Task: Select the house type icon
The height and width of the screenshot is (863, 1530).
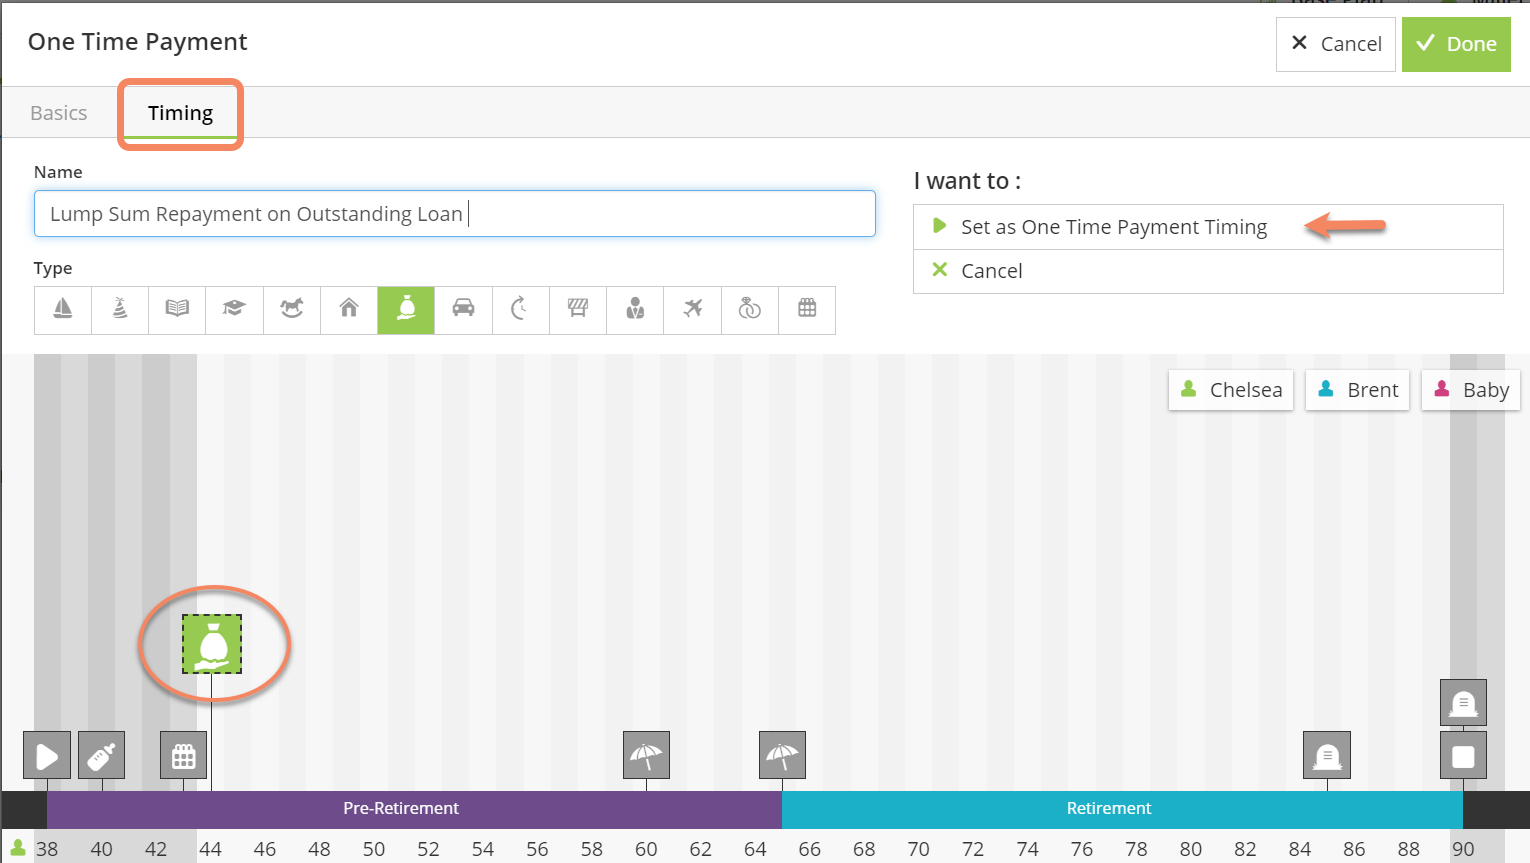Action: [x=349, y=310]
